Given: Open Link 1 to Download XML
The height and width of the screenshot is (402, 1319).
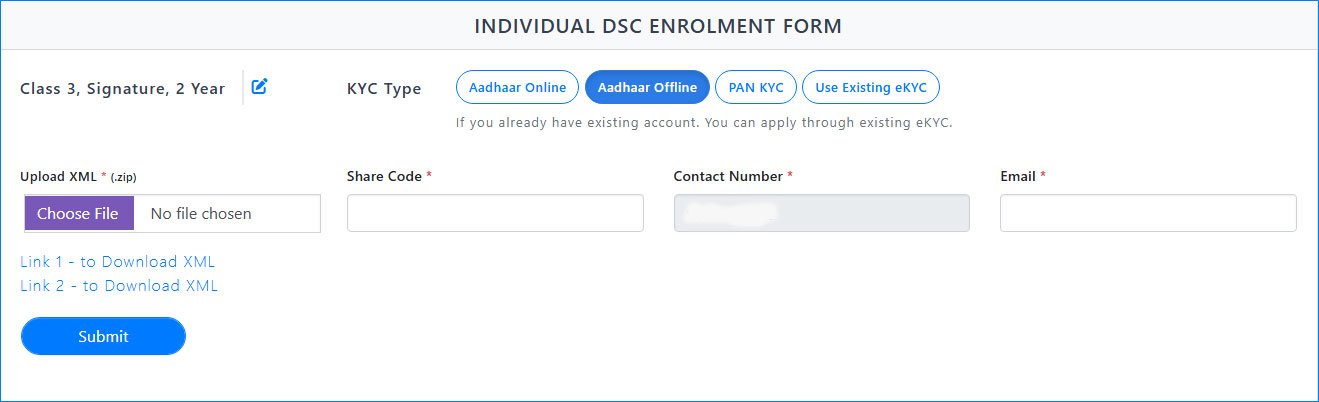Looking at the screenshot, I should [118, 262].
